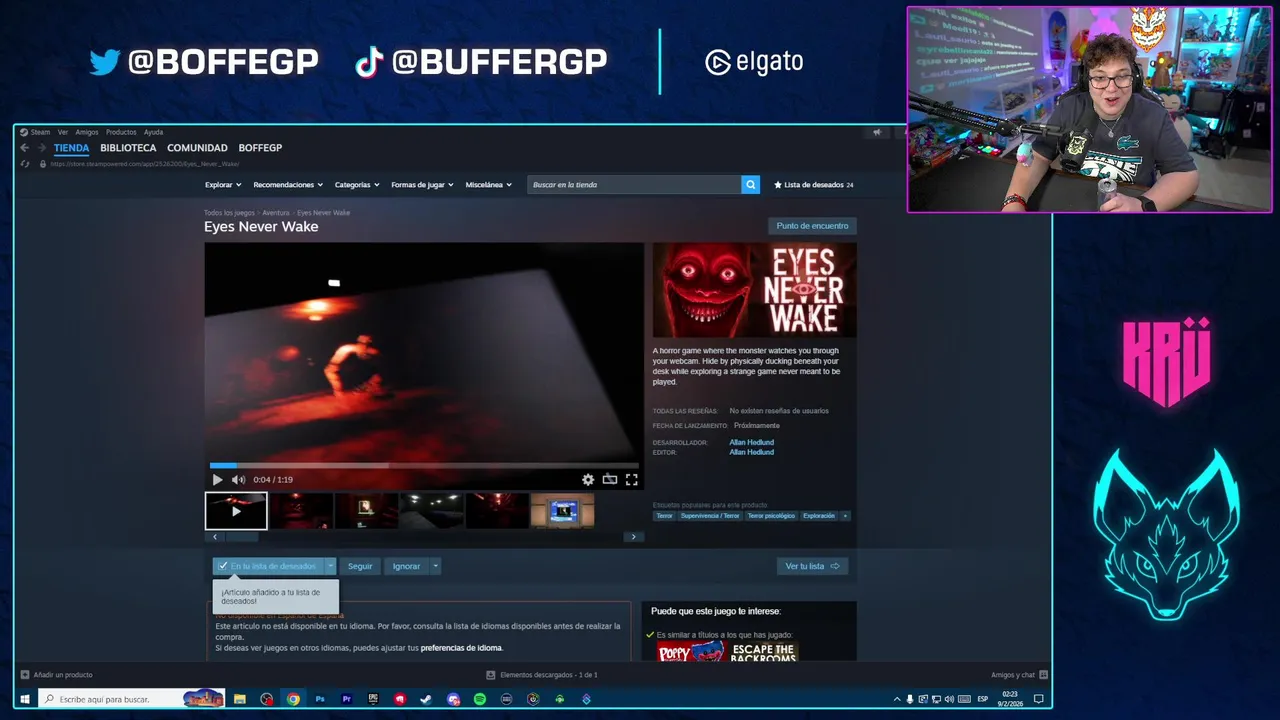Click the Terror psicológico tag
Image resolution: width=1280 pixels, height=720 pixels.
pyautogui.click(x=771, y=516)
